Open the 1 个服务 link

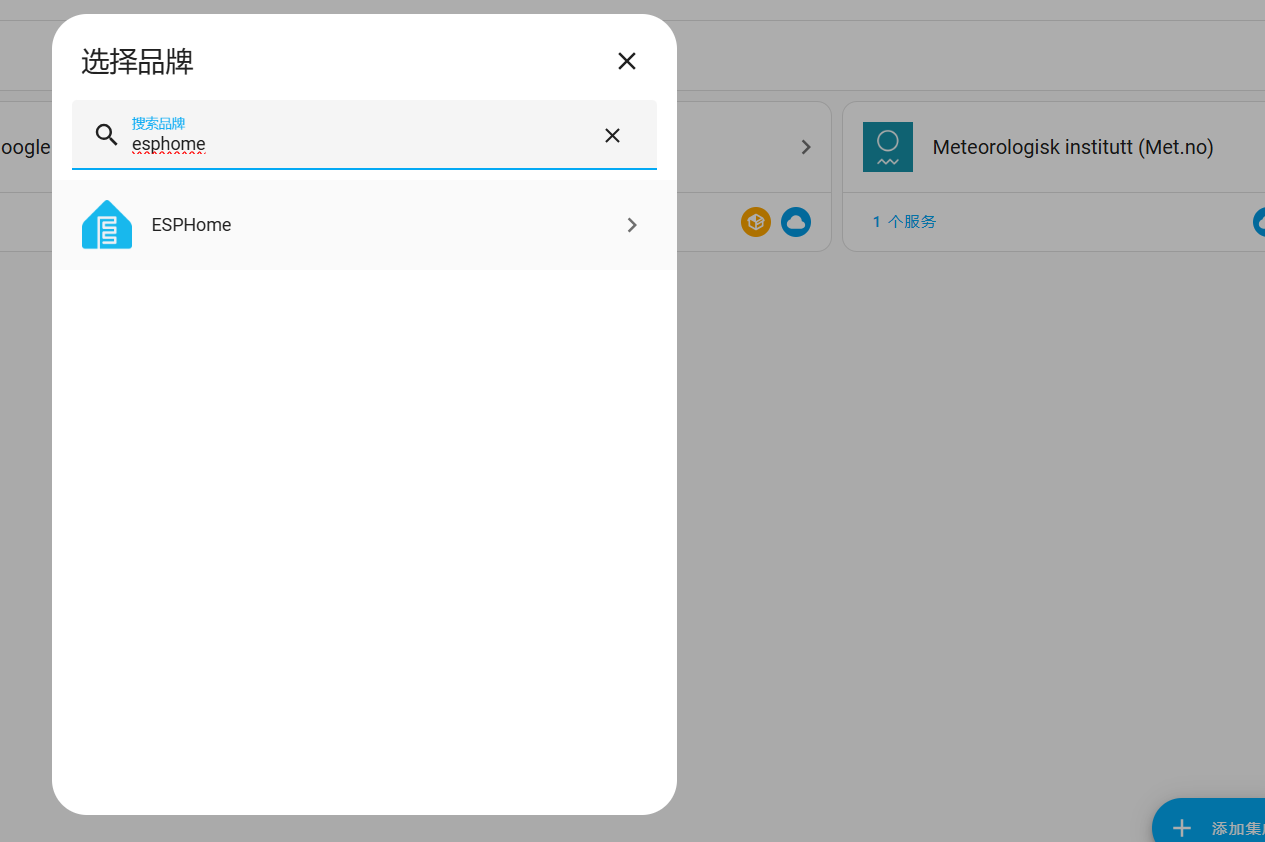tap(904, 222)
